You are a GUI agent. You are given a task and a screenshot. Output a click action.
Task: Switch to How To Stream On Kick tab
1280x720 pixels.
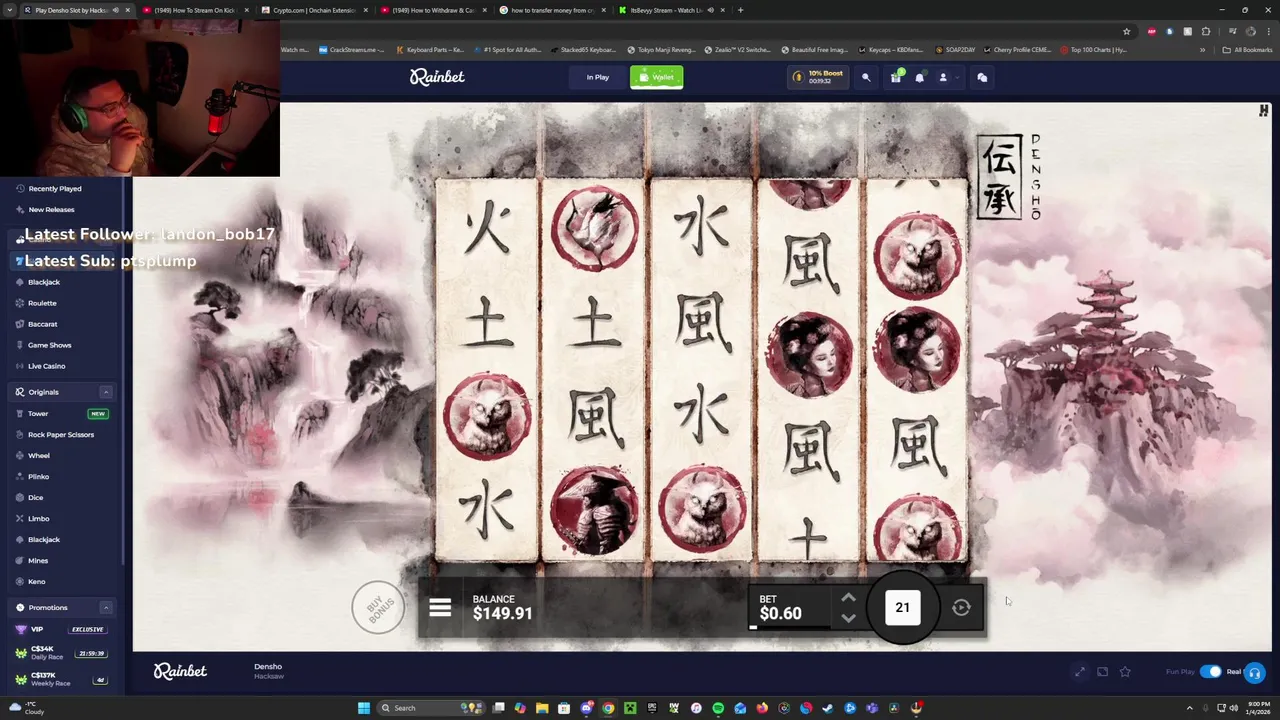click(194, 10)
